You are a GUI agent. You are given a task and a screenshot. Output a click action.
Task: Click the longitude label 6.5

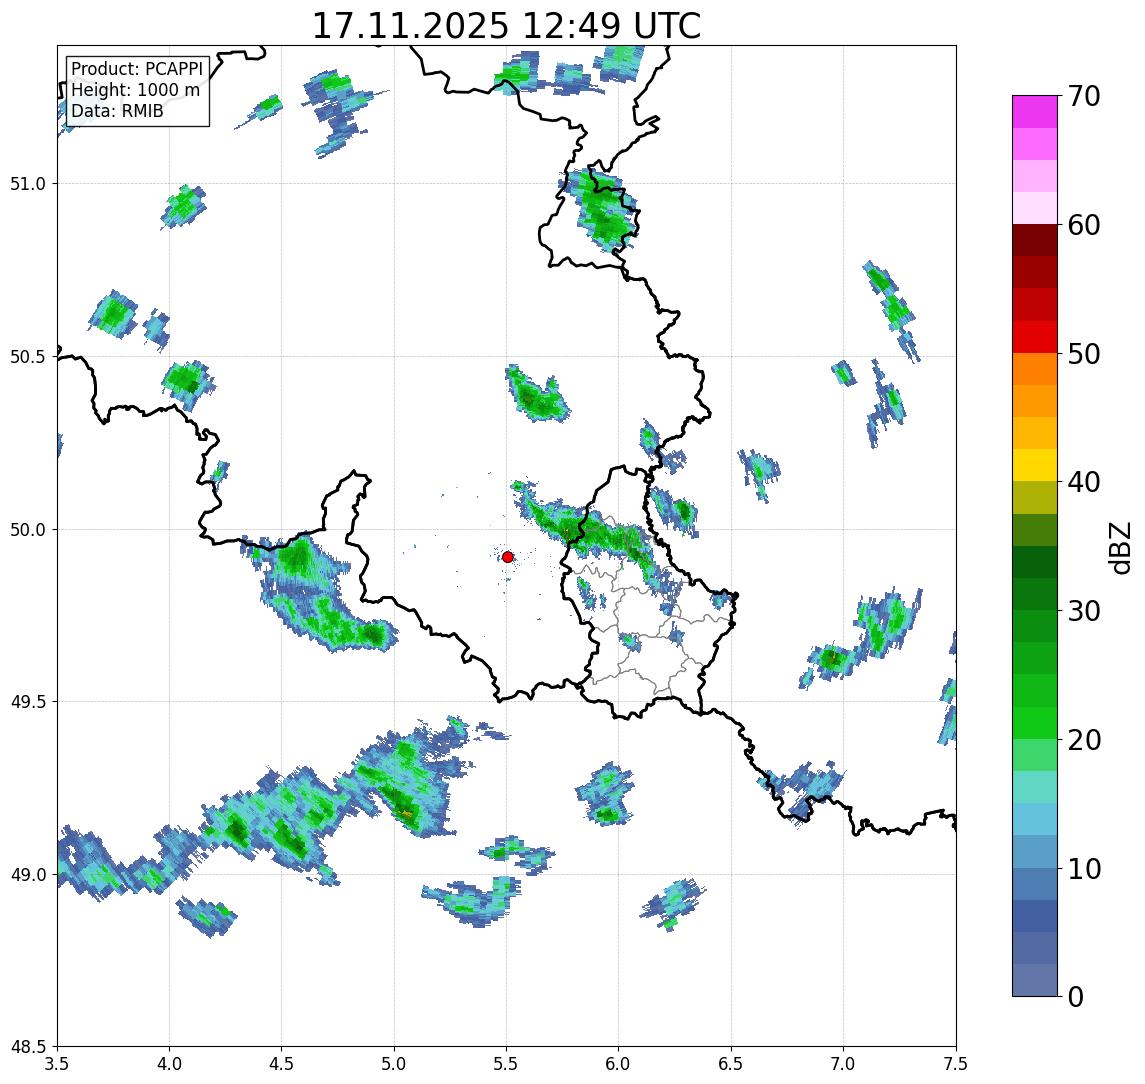[x=731, y=1064]
